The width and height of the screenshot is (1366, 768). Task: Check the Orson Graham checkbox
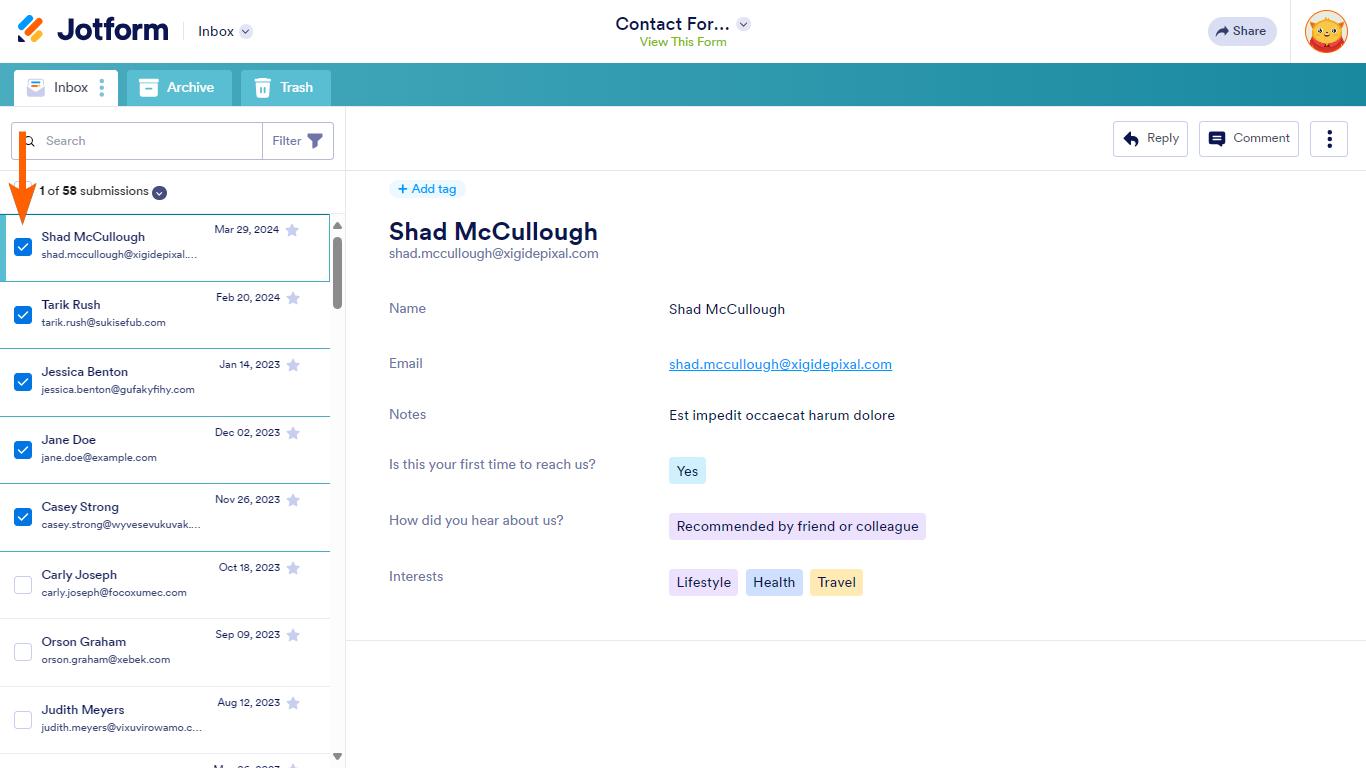click(x=23, y=652)
